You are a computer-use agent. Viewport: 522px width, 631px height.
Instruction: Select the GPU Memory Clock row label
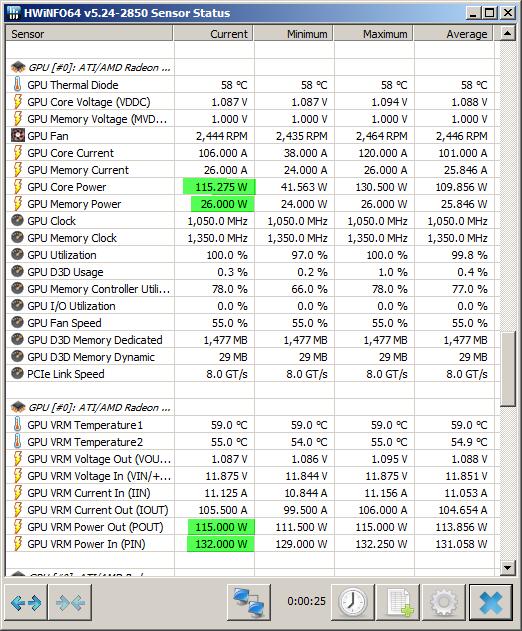click(x=72, y=238)
